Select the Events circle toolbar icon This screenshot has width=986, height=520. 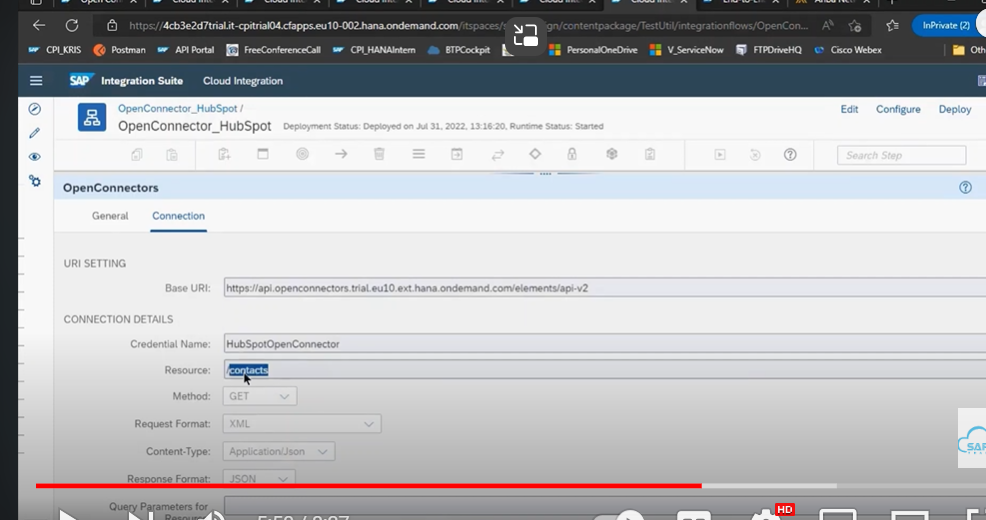pyautogui.click(x=302, y=154)
